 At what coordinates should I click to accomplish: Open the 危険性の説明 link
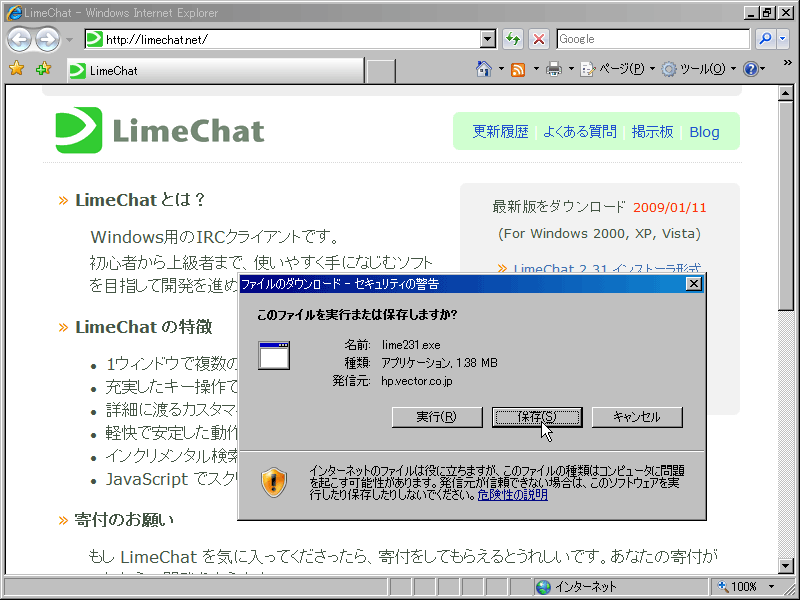512,494
